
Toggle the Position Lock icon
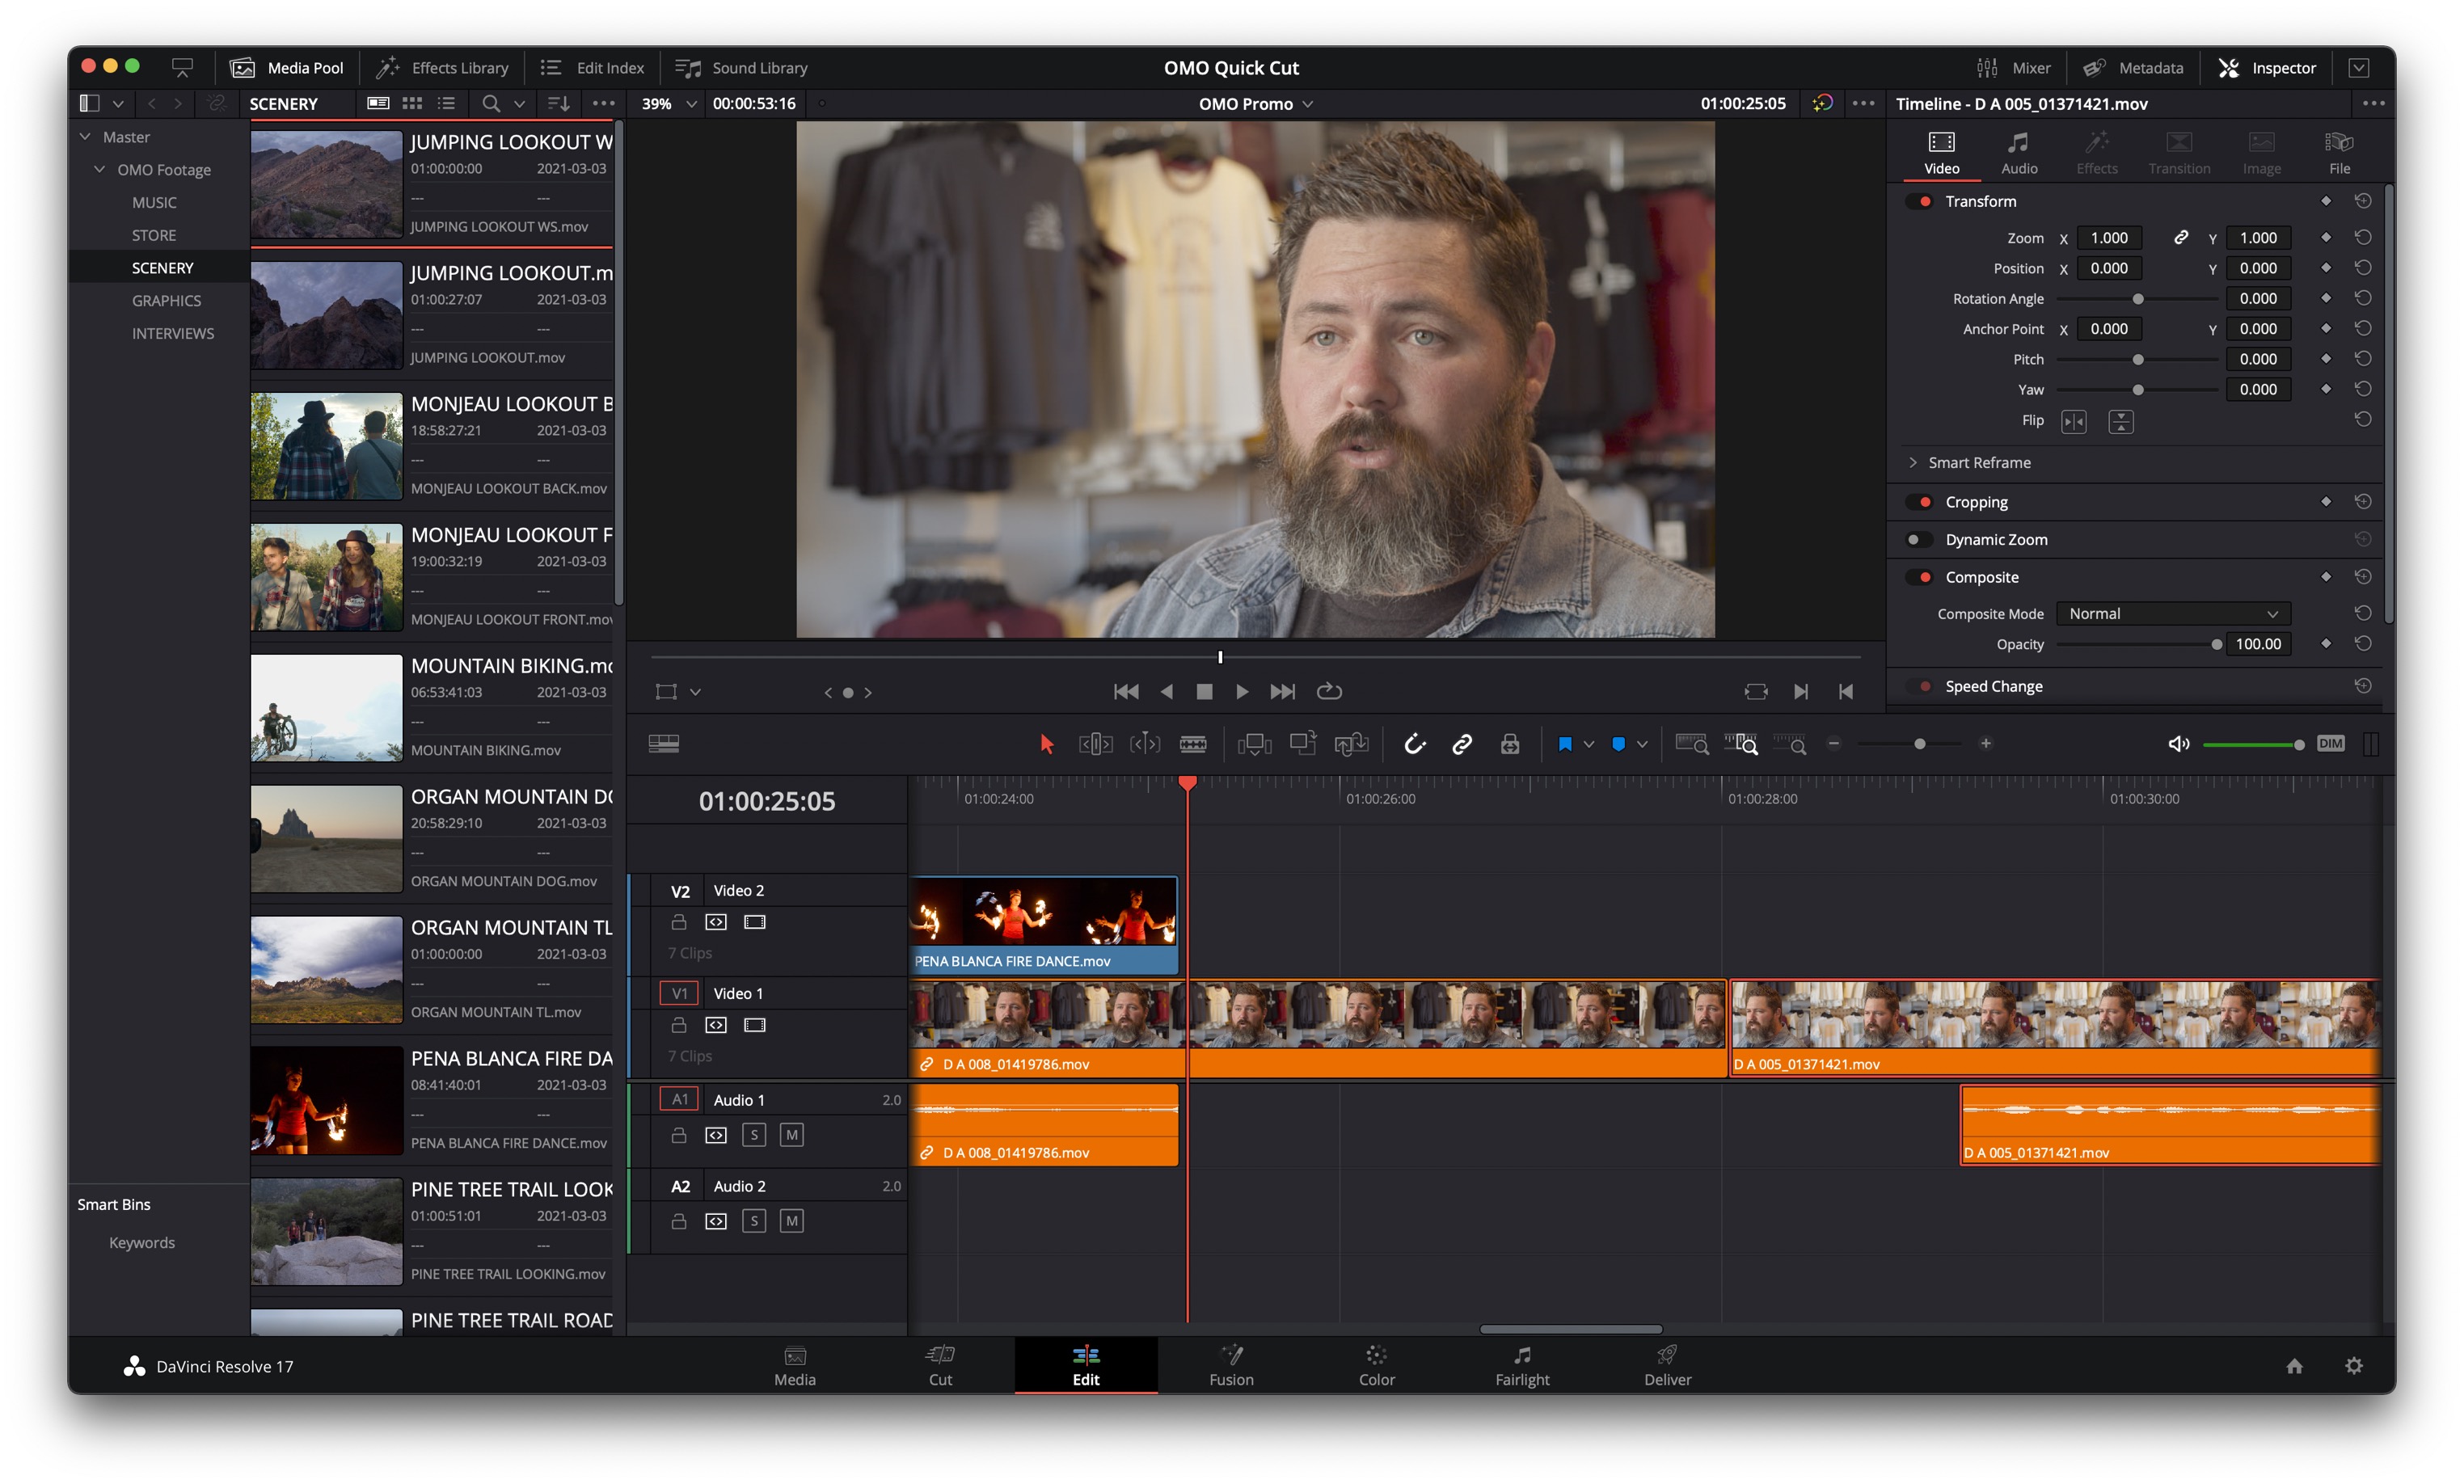(x=1510, y=744)
